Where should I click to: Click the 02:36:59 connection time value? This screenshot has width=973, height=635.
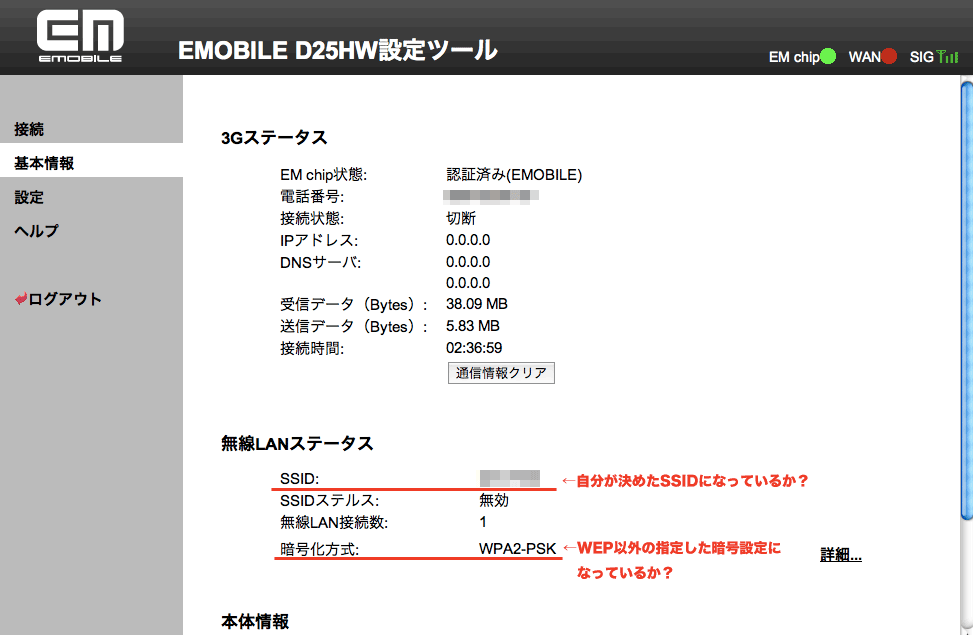pyautogui.click(x=474, y=348)
